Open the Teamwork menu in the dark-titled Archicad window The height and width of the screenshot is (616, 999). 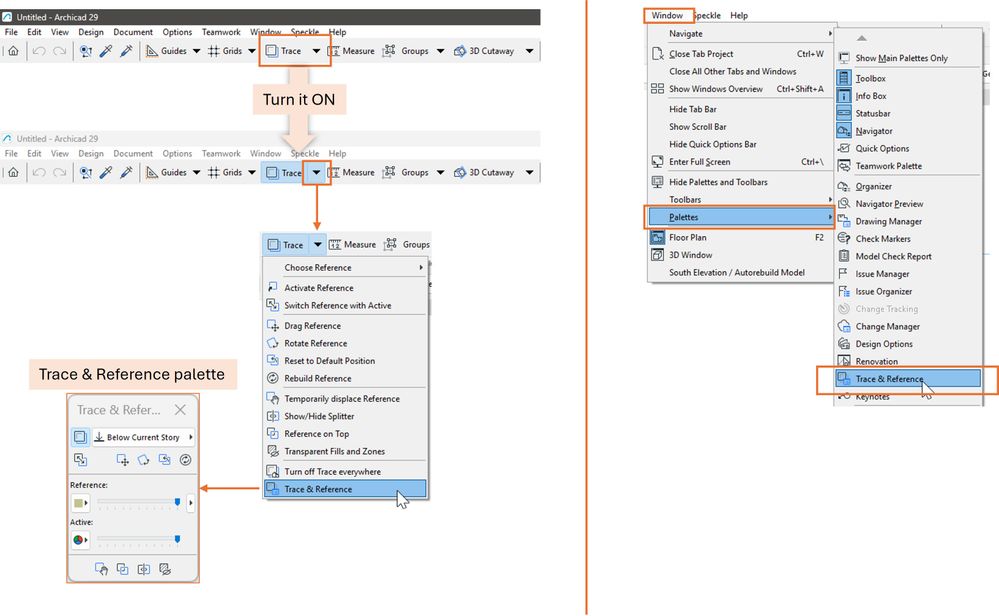tap(221, 32)
